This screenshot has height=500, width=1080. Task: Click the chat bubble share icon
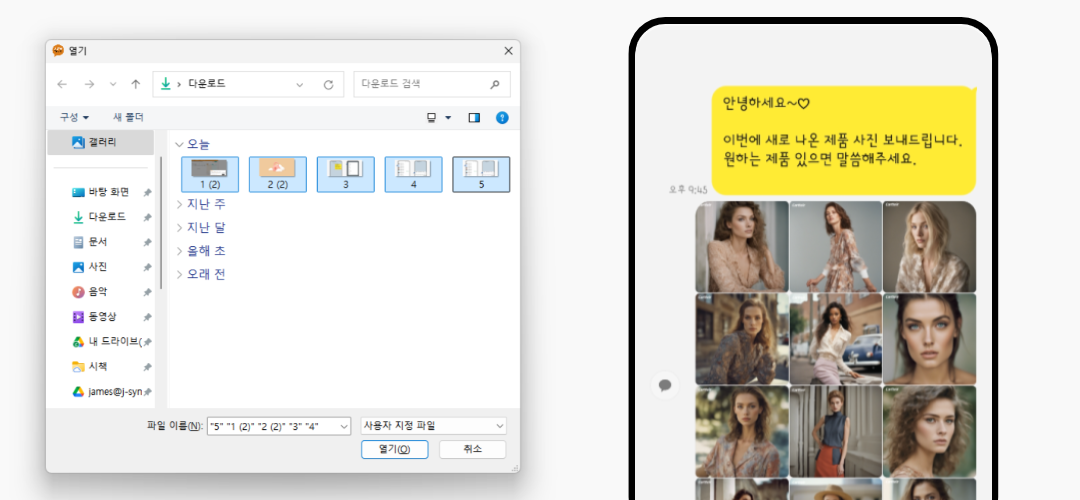(x=664, y=384)
